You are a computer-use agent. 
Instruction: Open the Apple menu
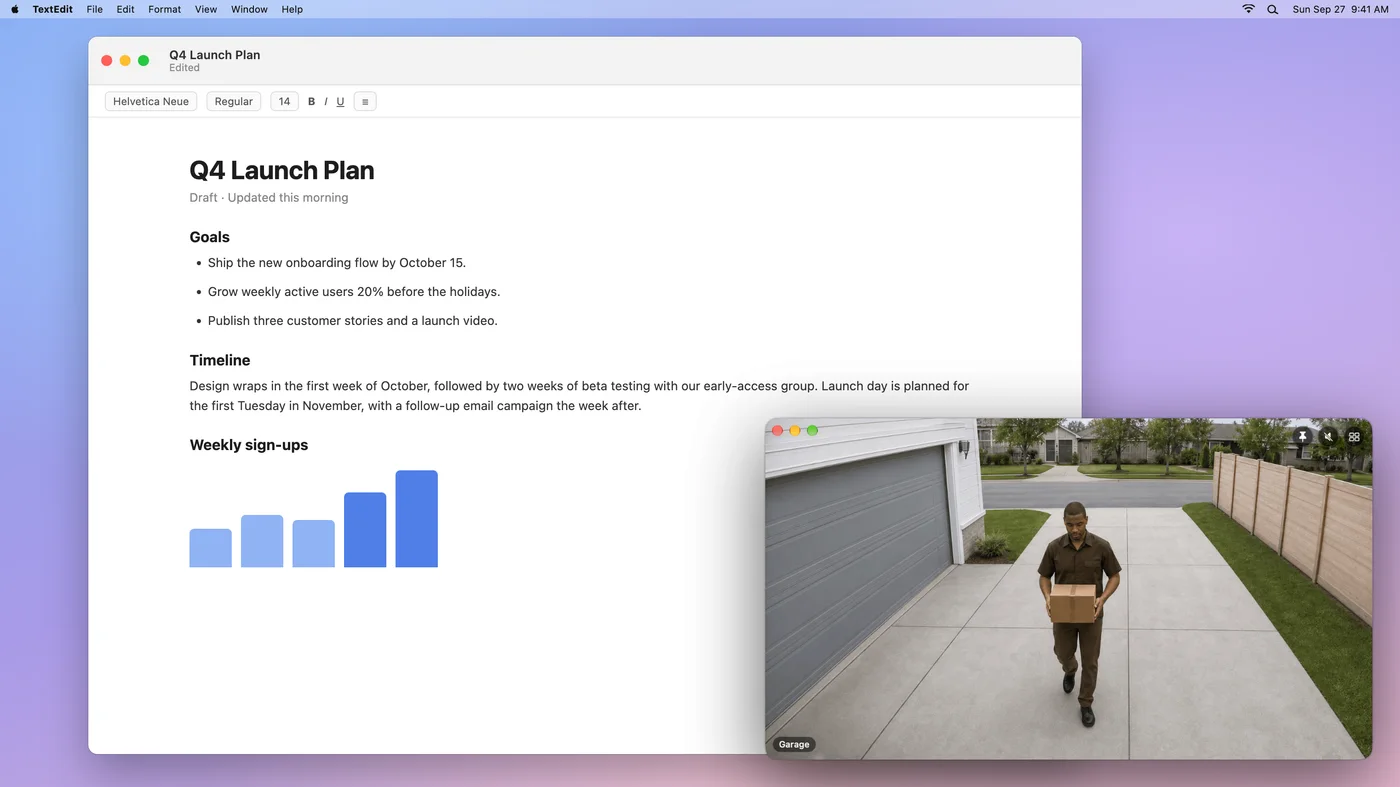(15, 9)
